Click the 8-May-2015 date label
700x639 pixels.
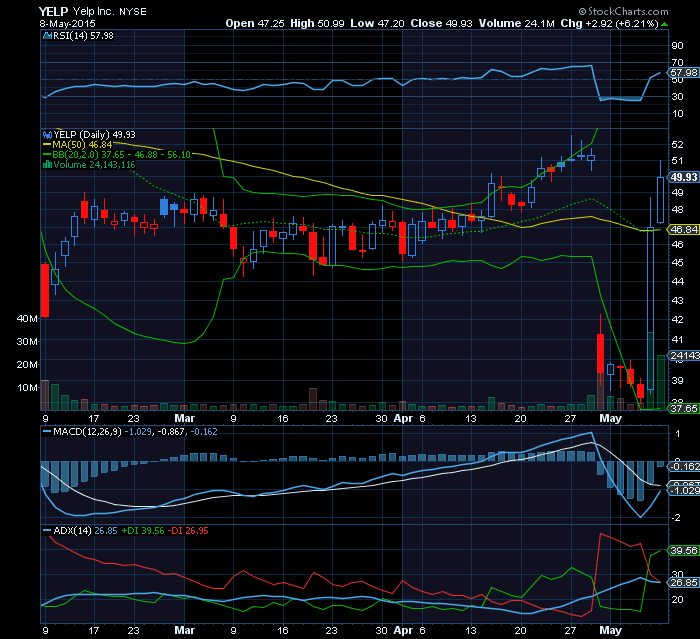67,24
